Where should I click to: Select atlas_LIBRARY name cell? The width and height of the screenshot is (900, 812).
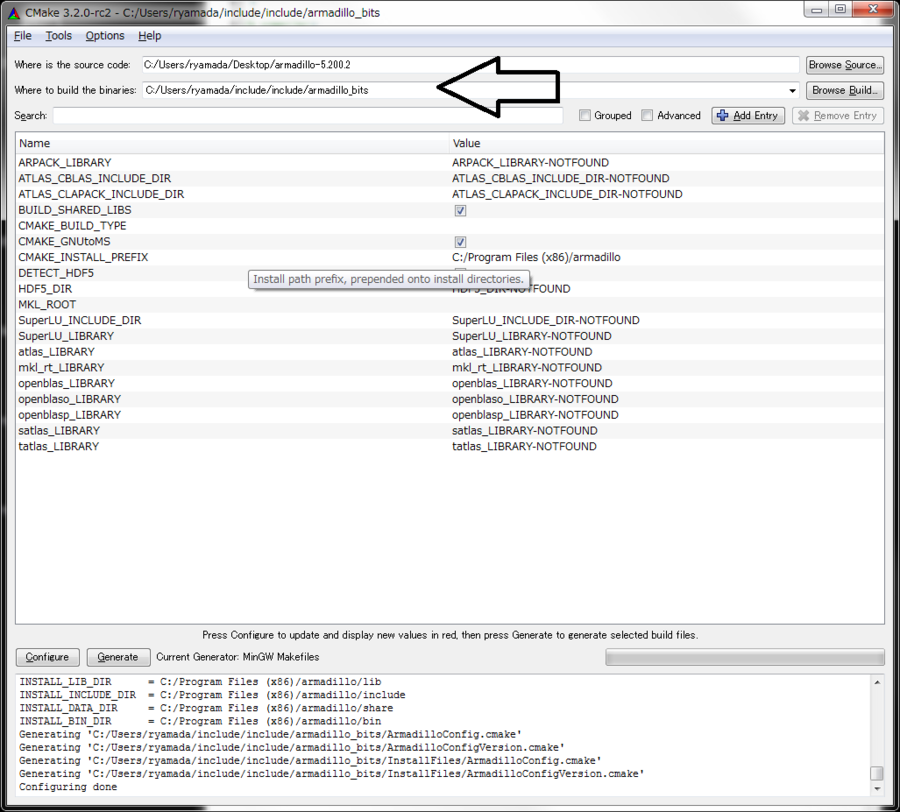[56, 352]
